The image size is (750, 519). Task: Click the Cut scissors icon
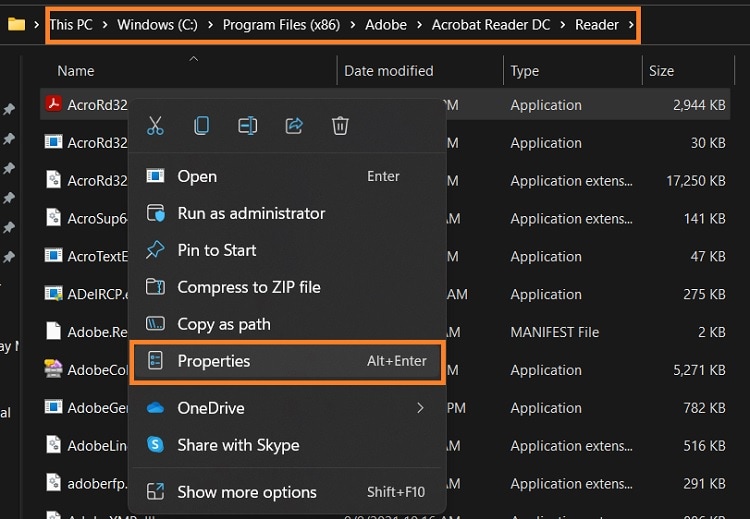point(155,126)
